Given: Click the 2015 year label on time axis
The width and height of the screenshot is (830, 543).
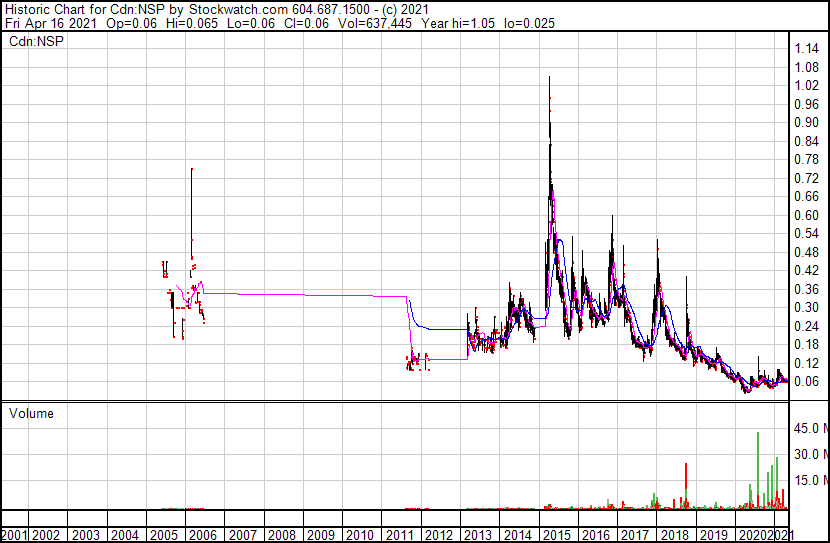Looking at the screenshot, I should click(x=558, y=535).
